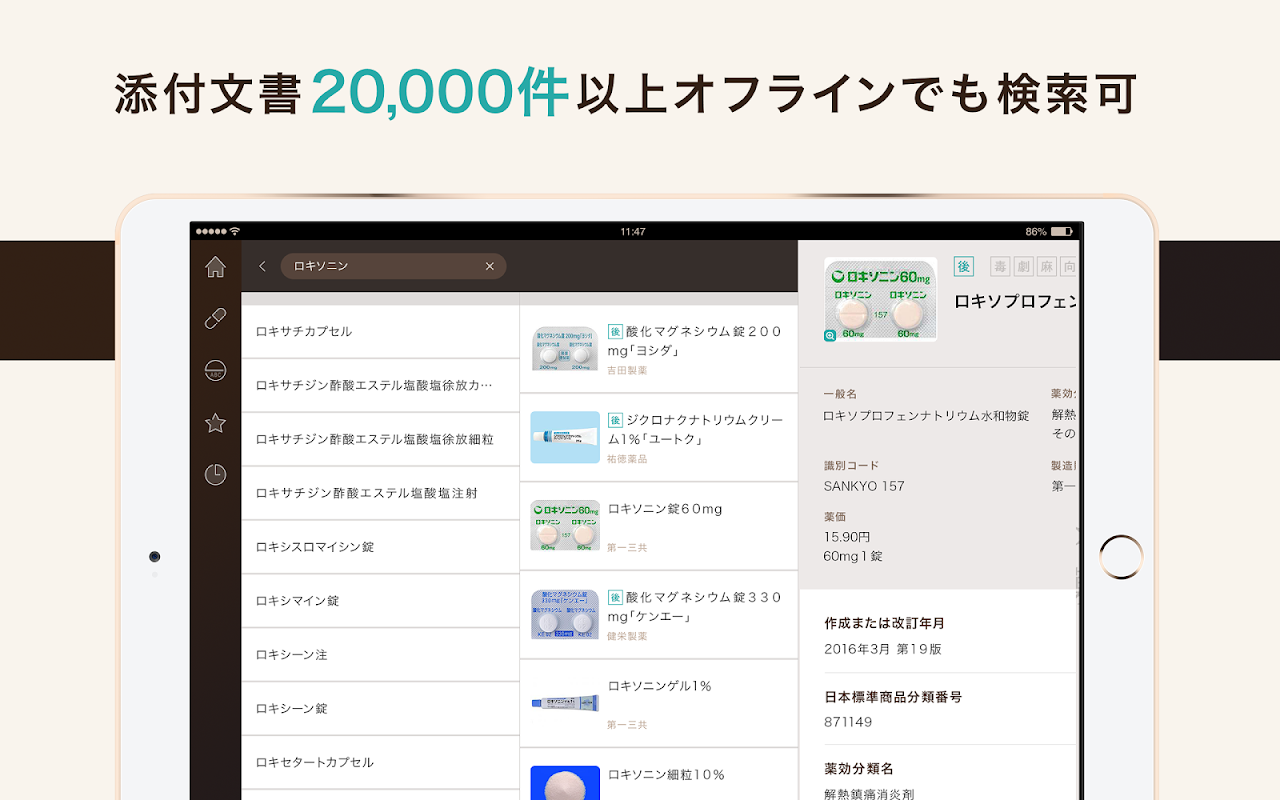Image resolution: width=1280 pixels, height=800 pixels.
Task: Tap the ロキソニン錠60mg result thumbnail
Action: (565, 526)
